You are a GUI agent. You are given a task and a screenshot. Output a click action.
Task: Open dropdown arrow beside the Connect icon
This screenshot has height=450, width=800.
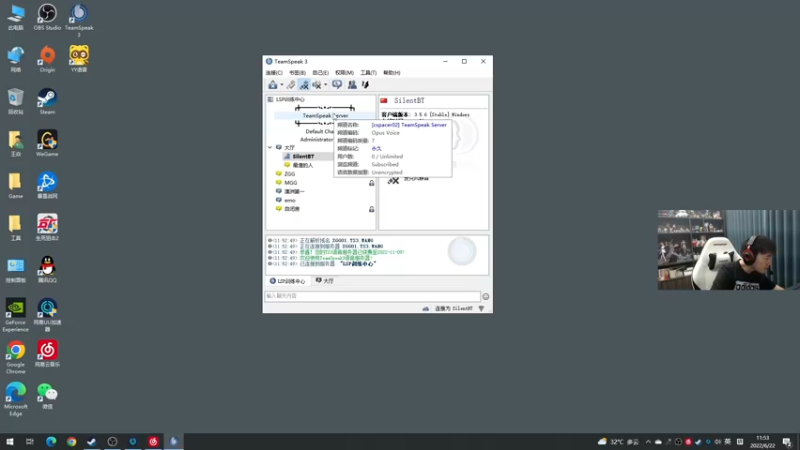282,85
